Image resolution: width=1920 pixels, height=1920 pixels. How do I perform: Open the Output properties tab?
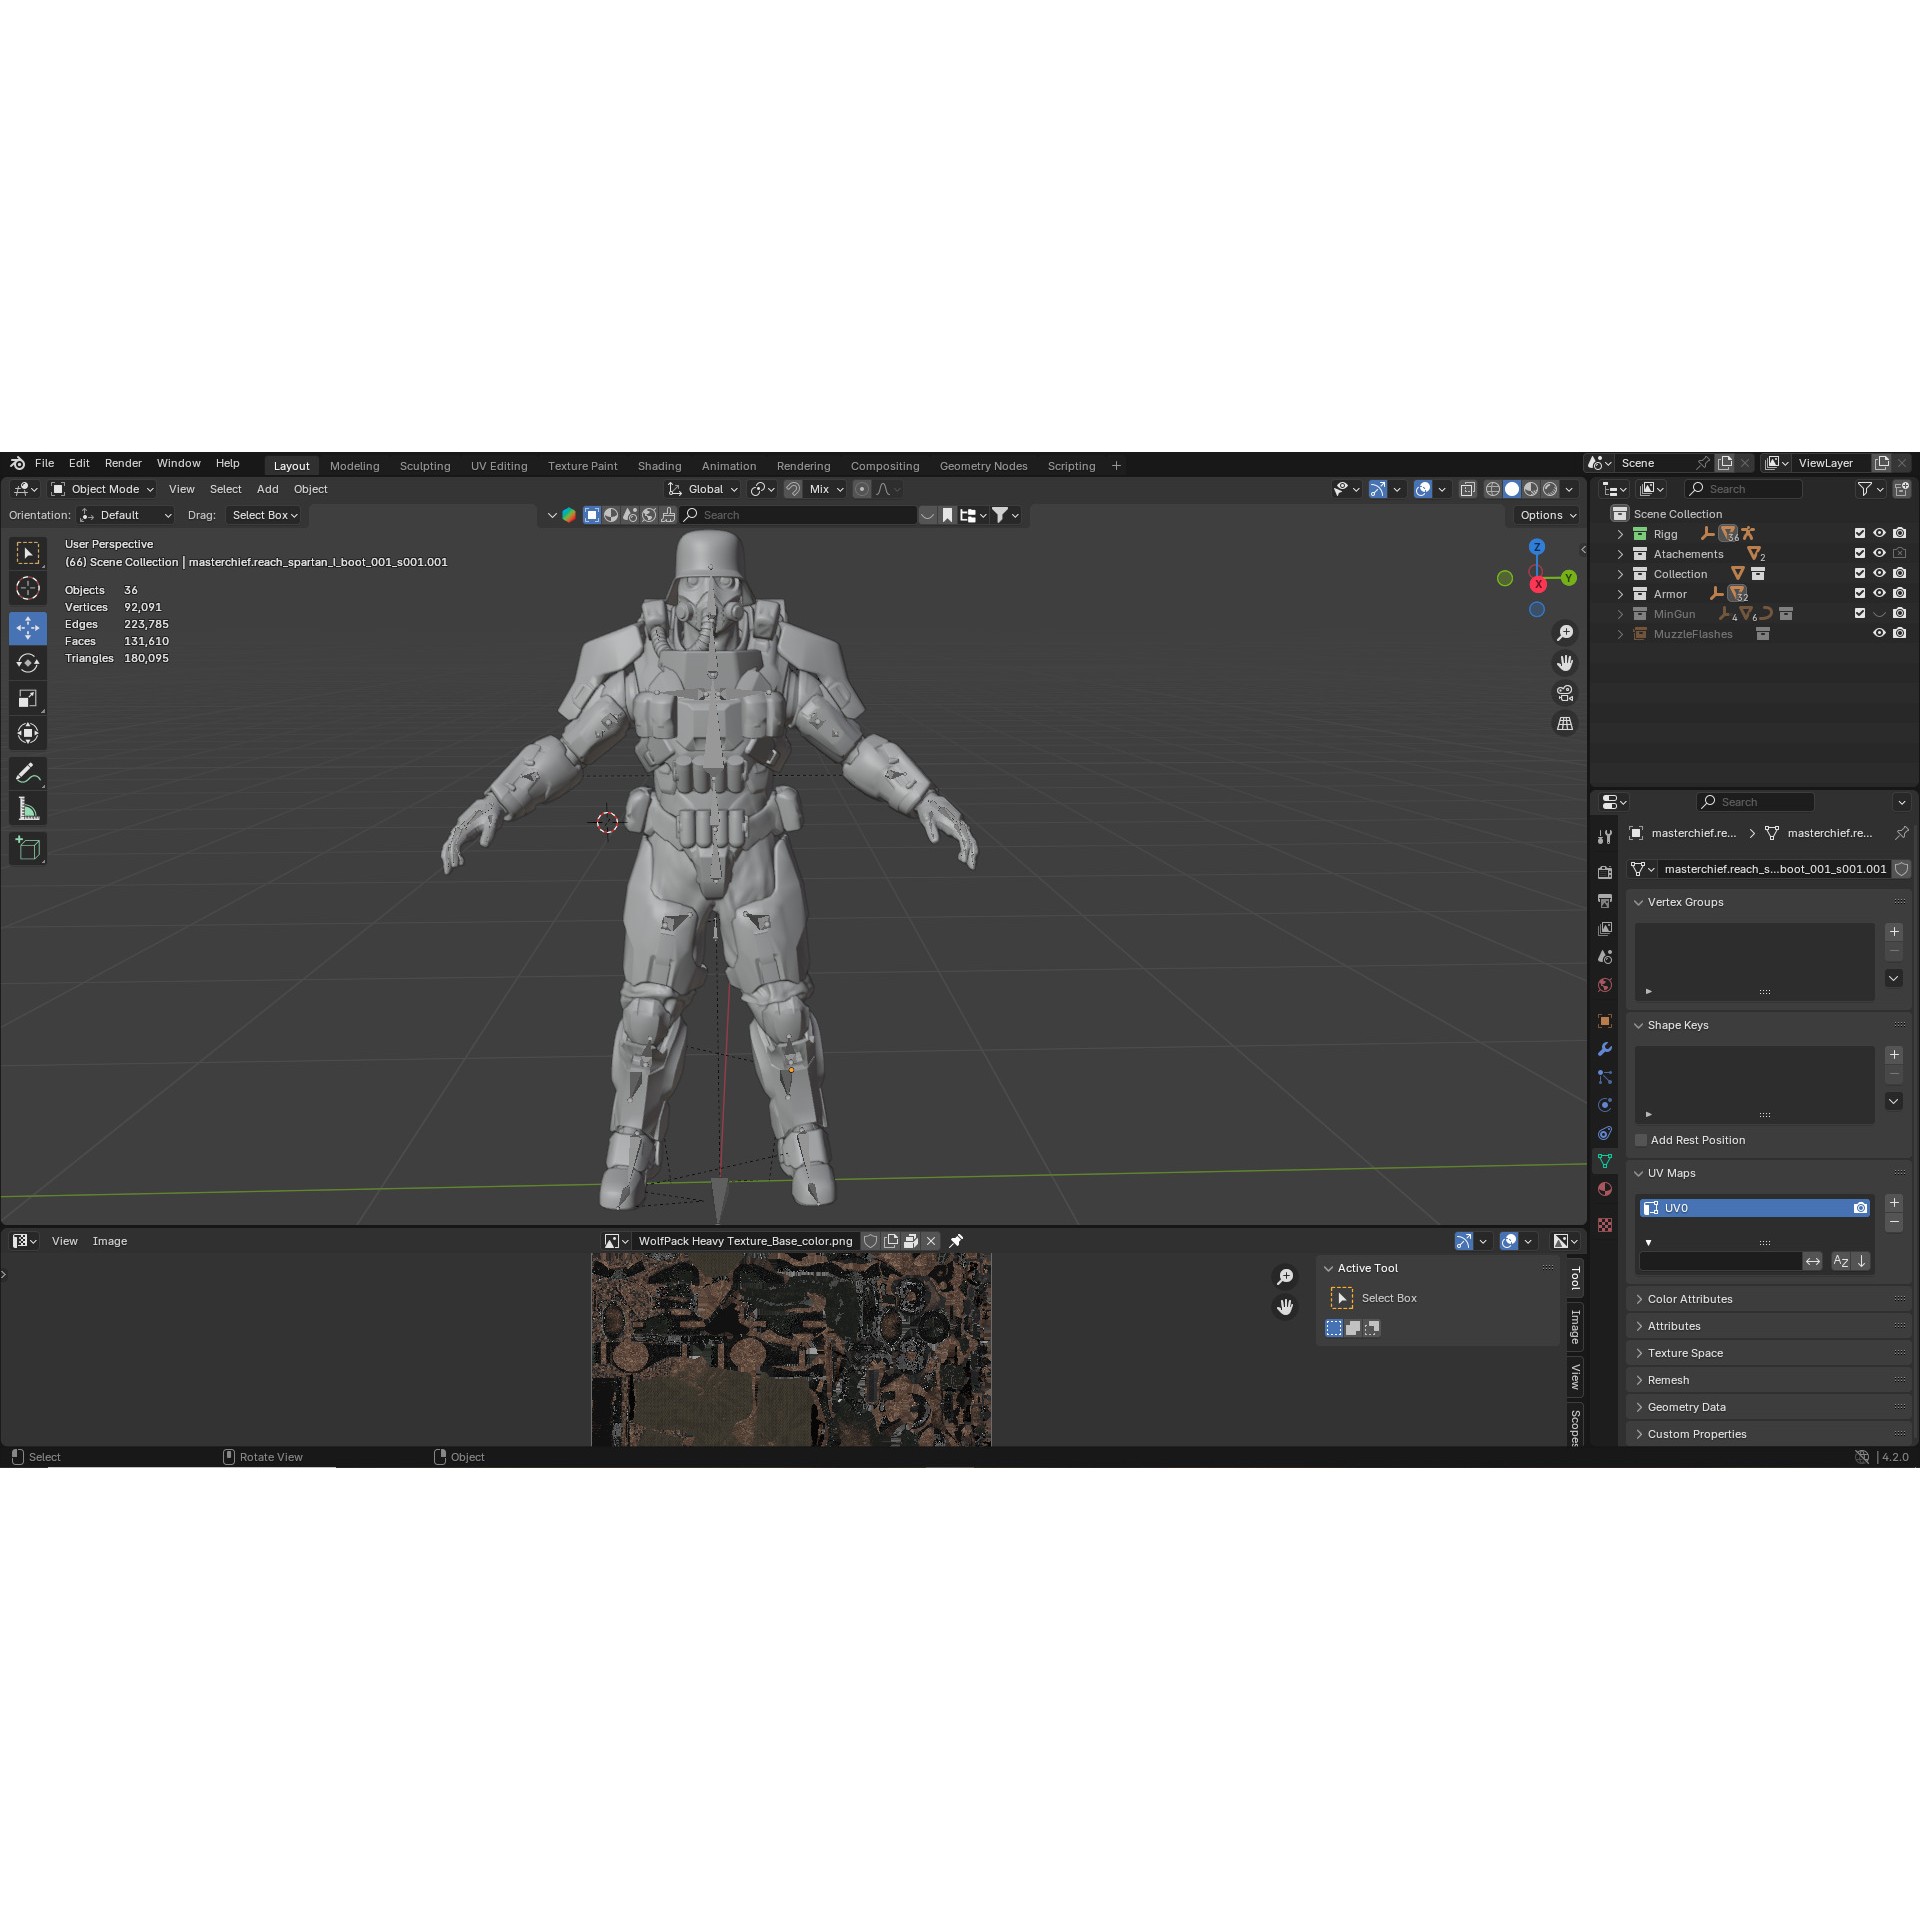pyautogui.click(x=1605, y=901)
